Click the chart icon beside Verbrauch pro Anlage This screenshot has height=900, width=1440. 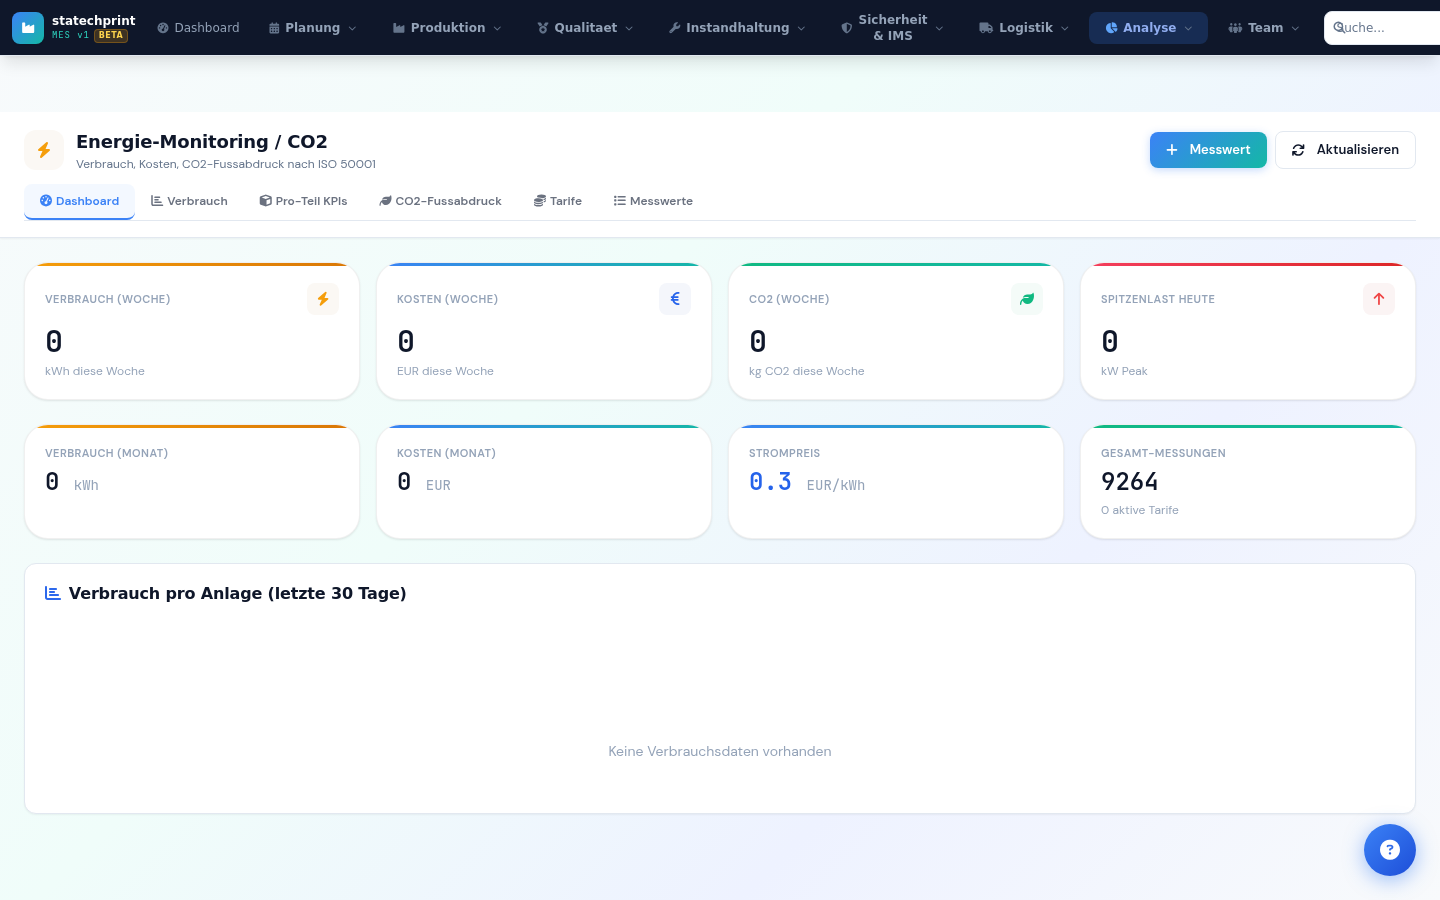click(x=53, y=593)
